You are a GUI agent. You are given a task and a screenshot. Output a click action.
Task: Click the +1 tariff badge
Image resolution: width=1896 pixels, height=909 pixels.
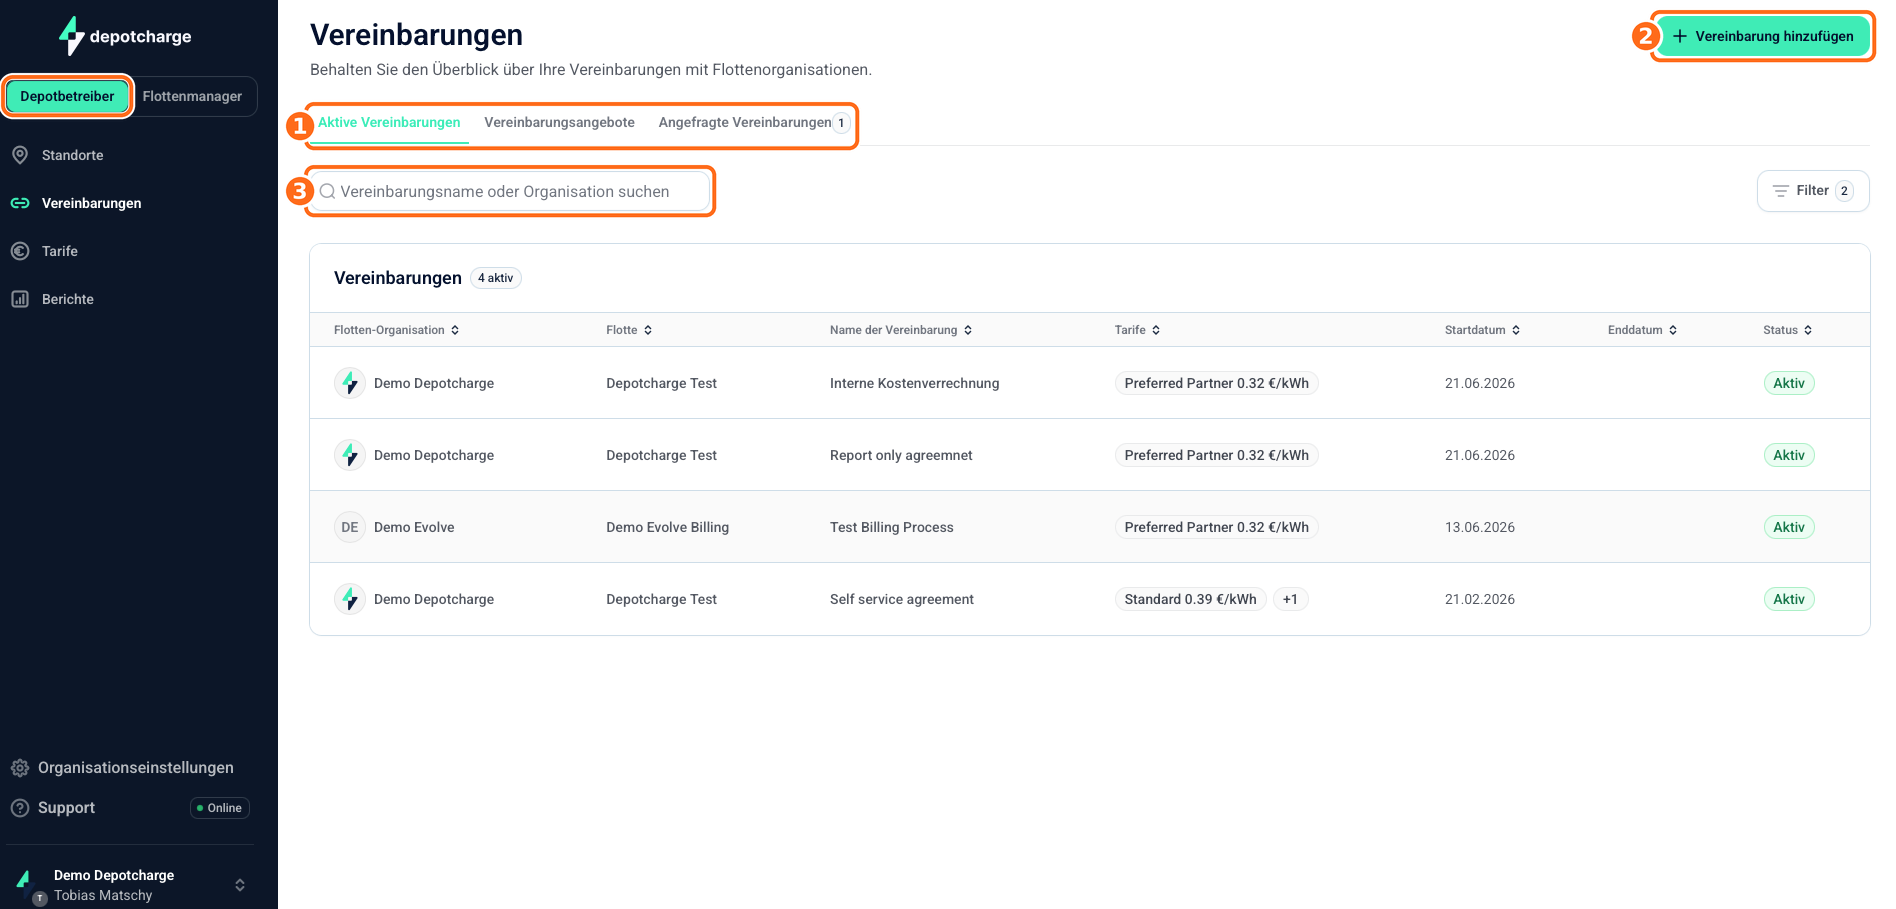[x=1290, y=599]
